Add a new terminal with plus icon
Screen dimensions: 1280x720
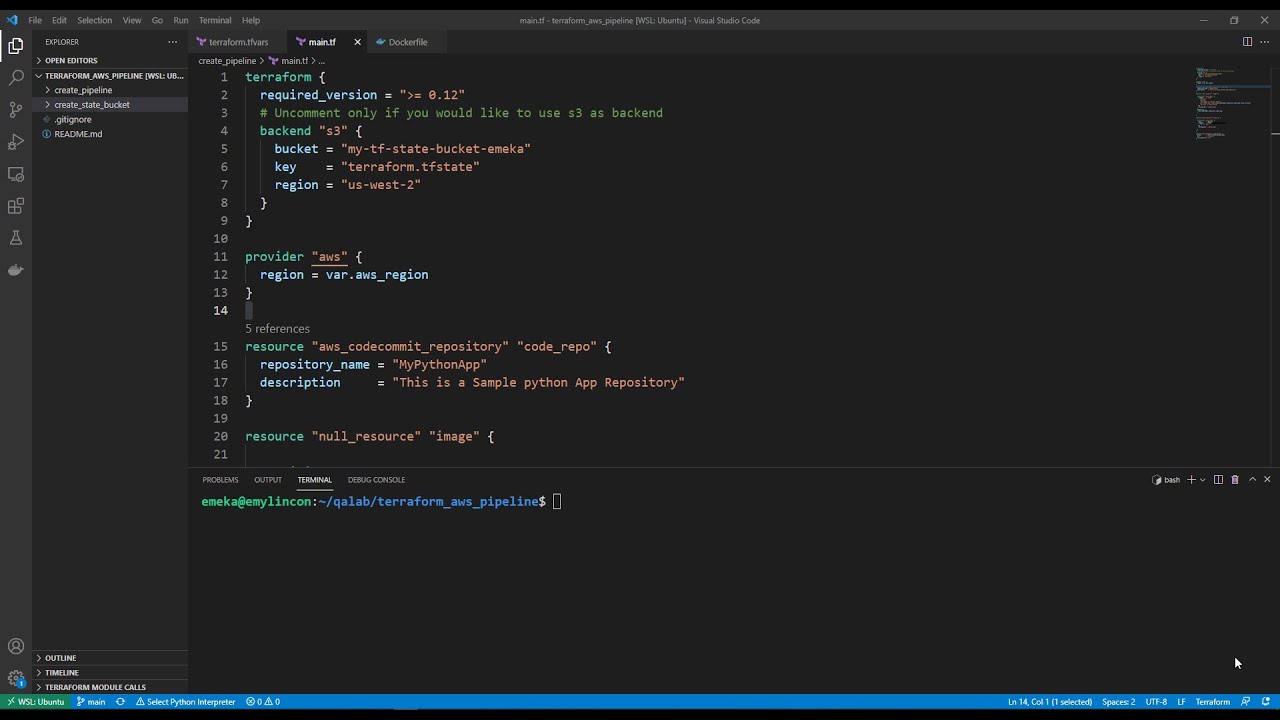pos(1190,480)
